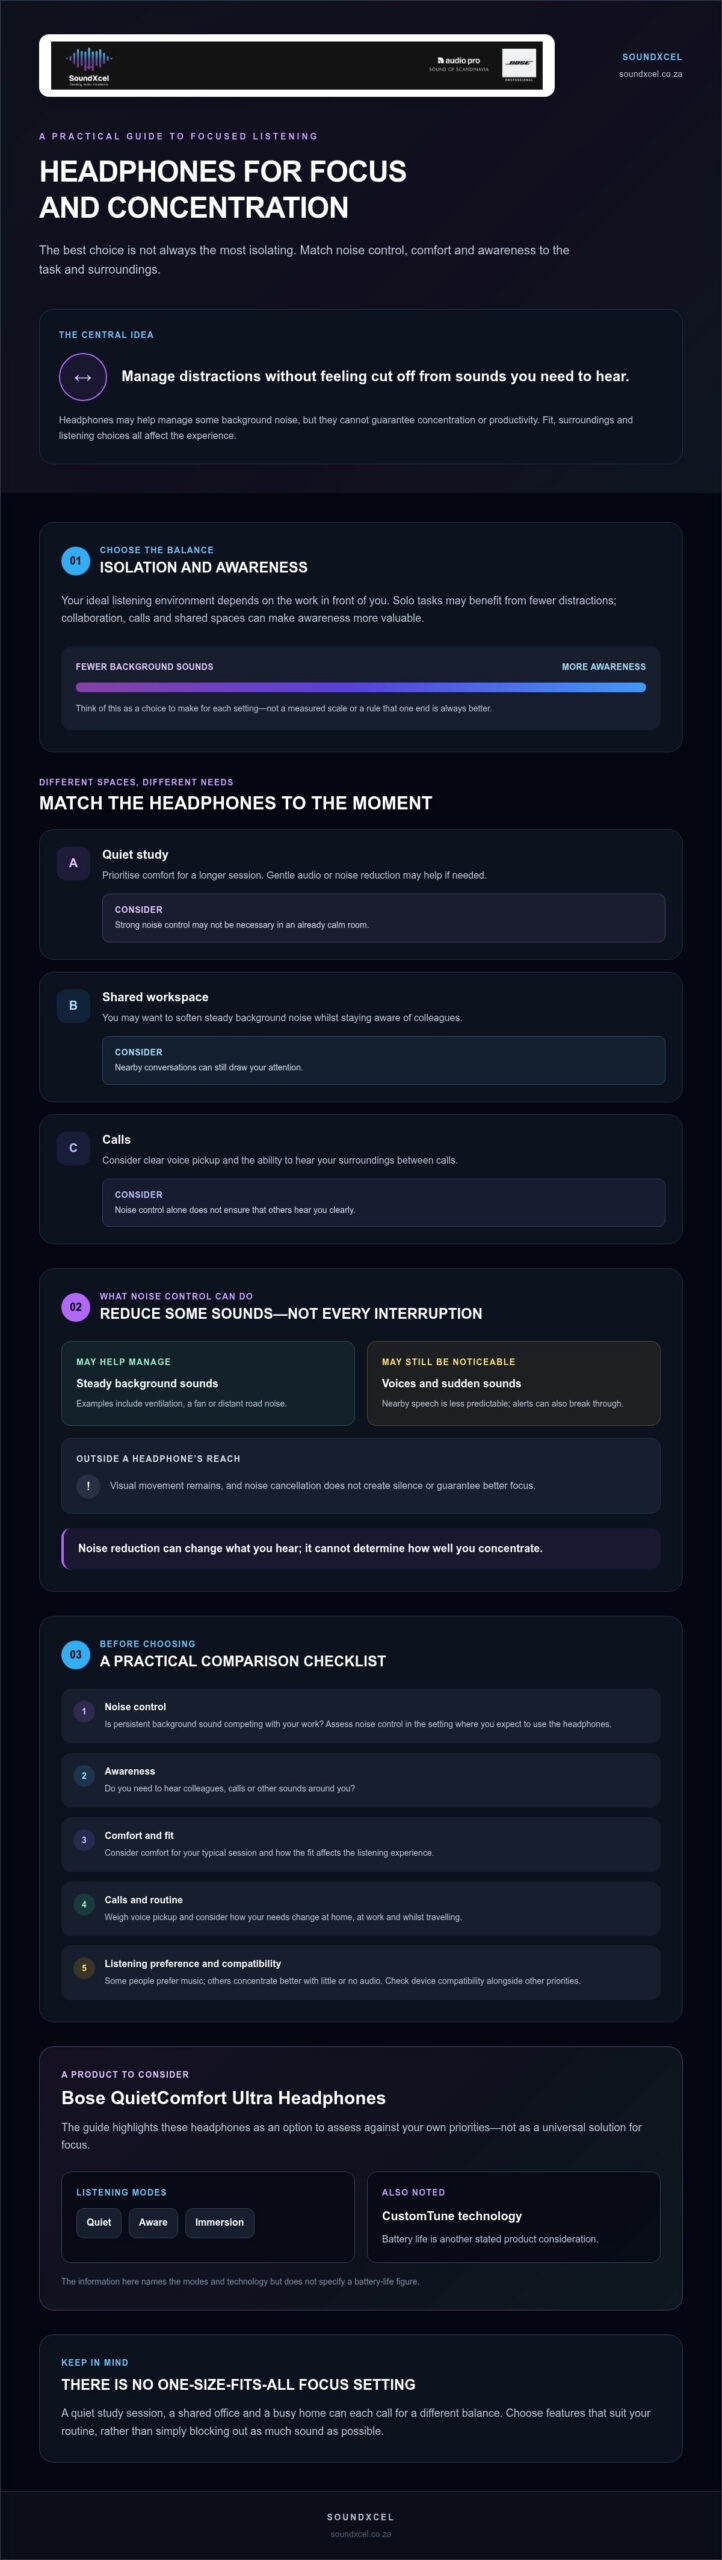
Task: Click the blue 03 section badge
Action: [x=75, y=1654]
